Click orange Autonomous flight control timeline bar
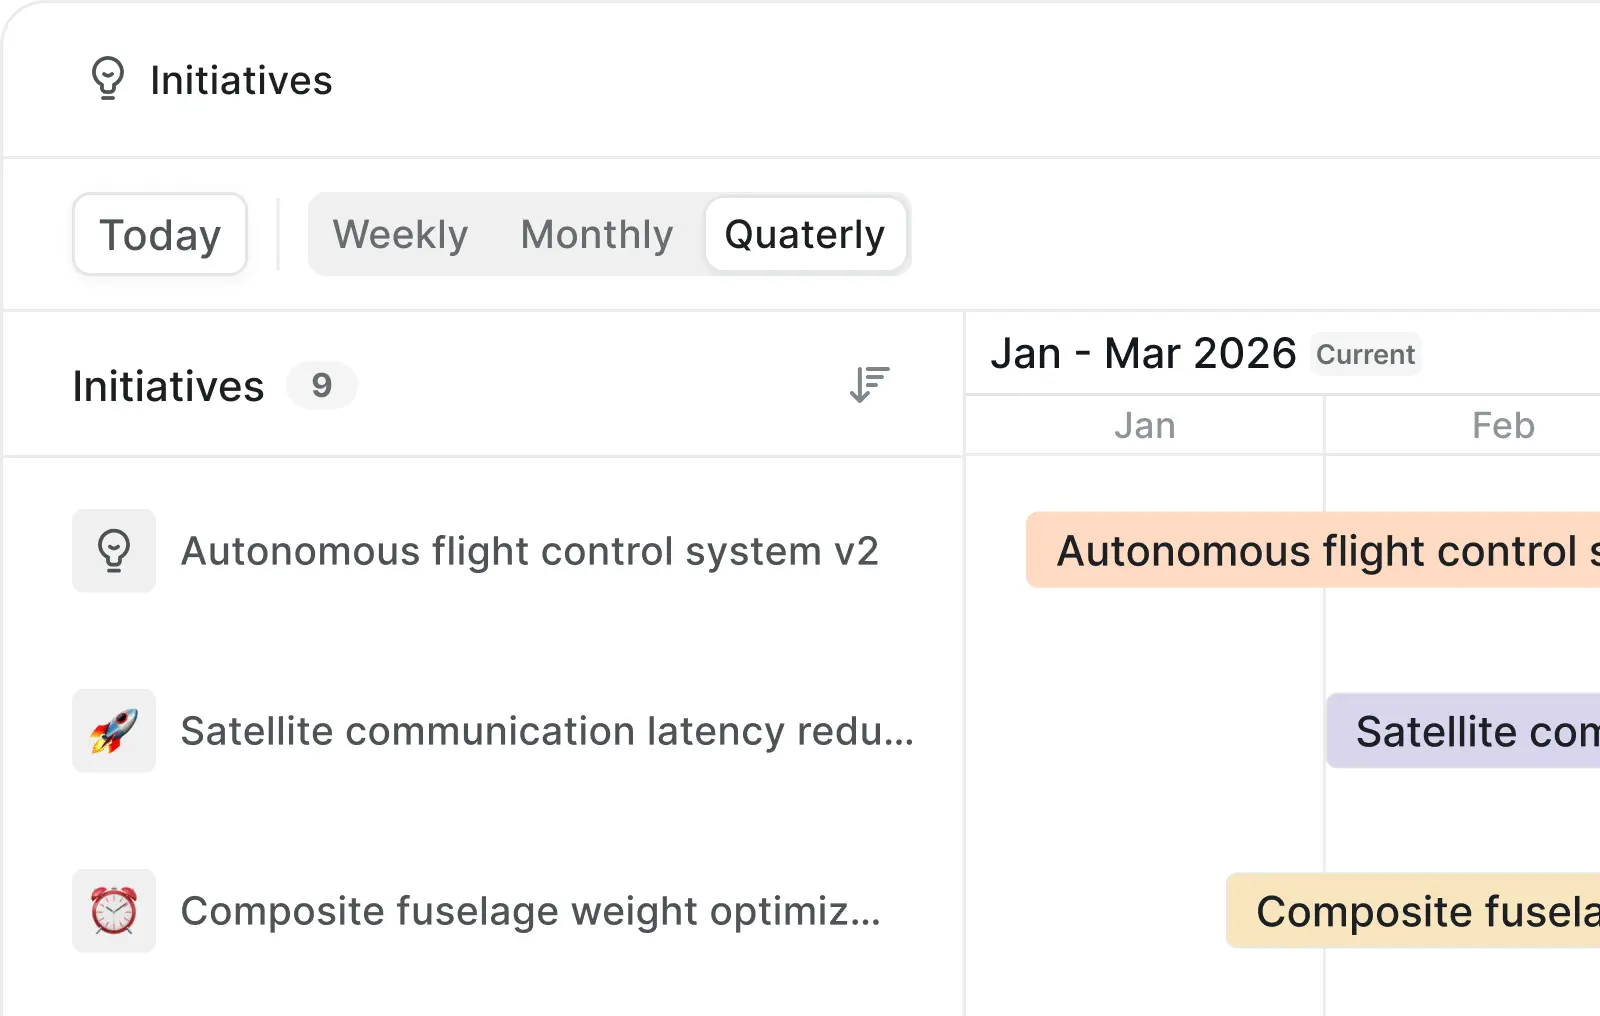This screenshot has height=1016, width=1600. pos(1312,551)
